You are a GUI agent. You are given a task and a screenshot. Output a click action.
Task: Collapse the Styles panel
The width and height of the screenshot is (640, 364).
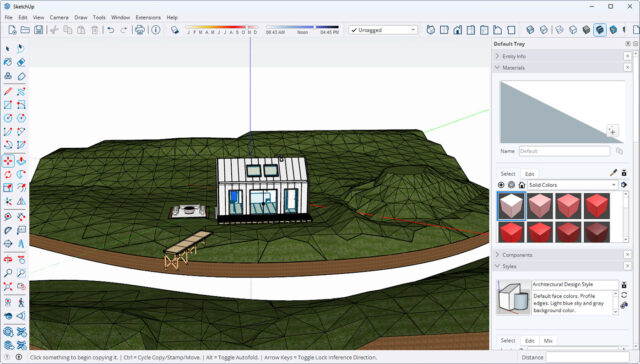[x=498, y=266]
